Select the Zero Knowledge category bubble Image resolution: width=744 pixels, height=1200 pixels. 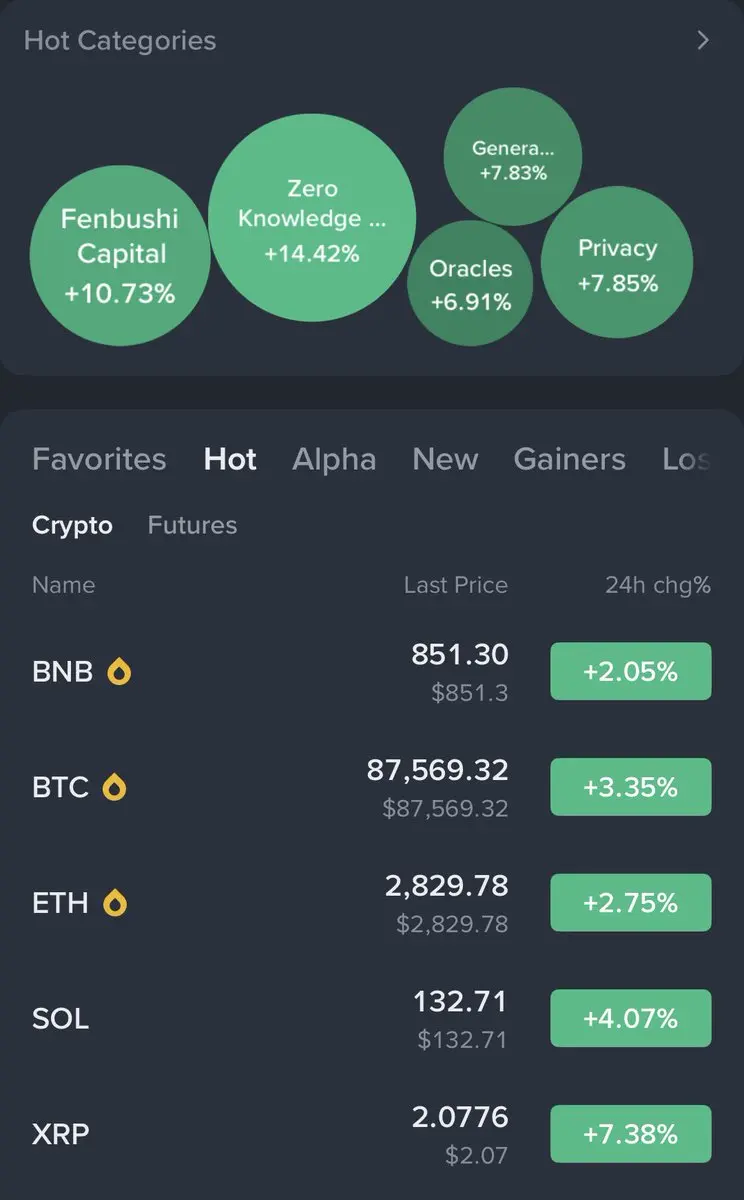pyautogui.click(x=311, y=219)
